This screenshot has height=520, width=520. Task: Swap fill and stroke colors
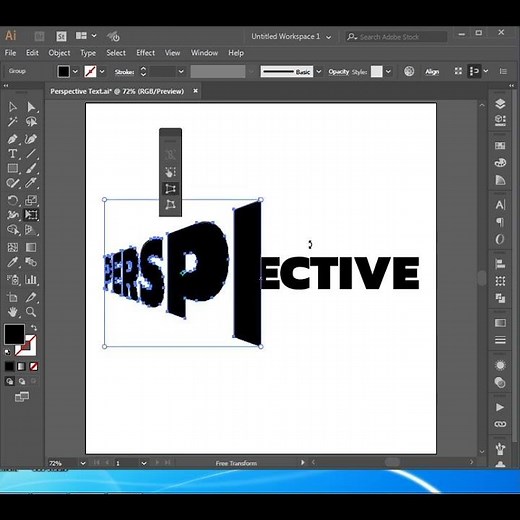tap(34, 328)
